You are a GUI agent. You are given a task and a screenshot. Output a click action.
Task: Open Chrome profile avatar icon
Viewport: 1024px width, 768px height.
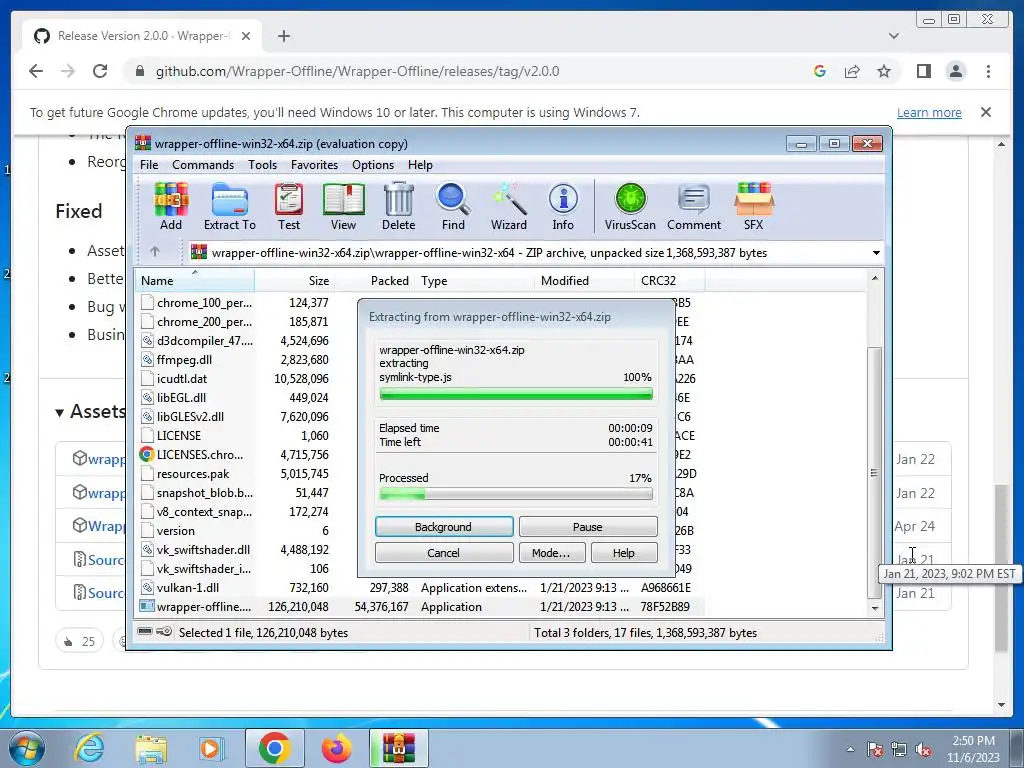956,71
